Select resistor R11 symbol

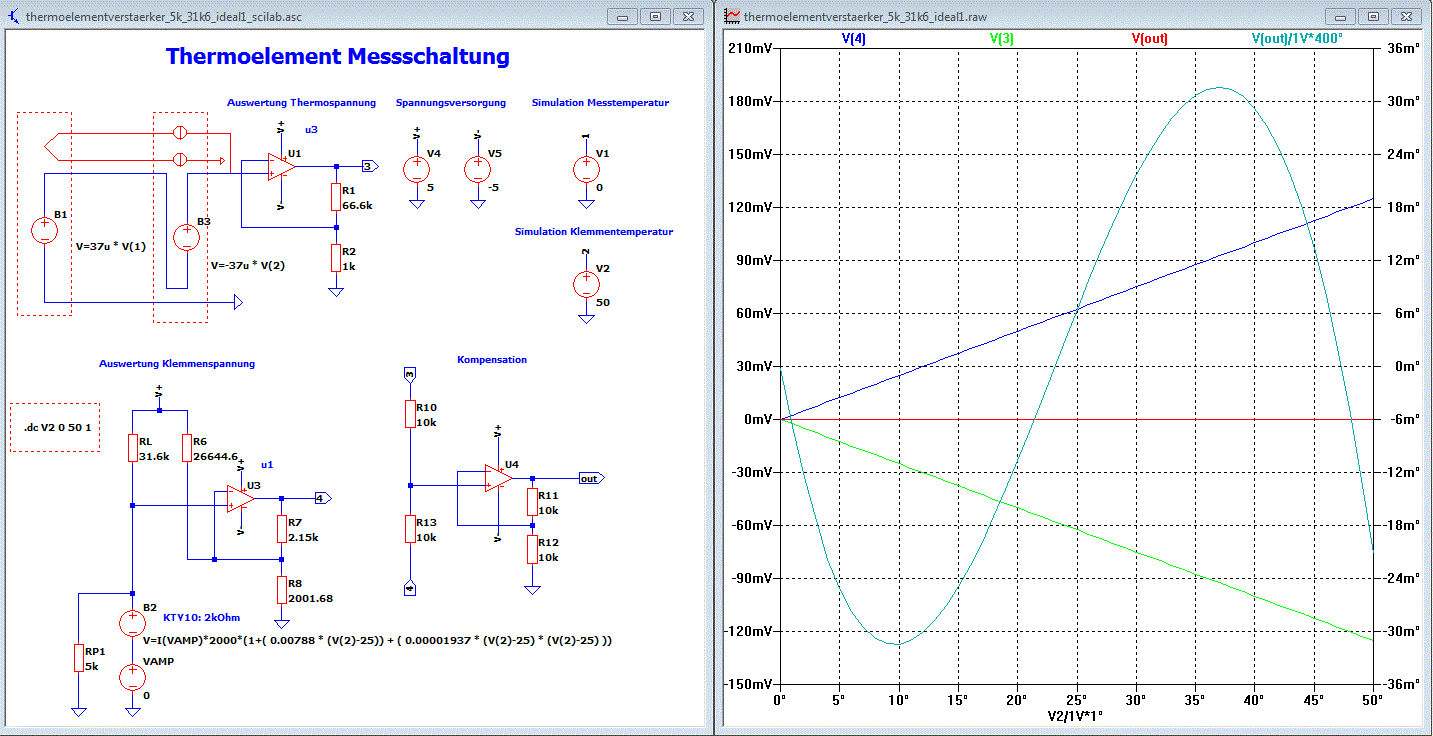tap(531, 502)
